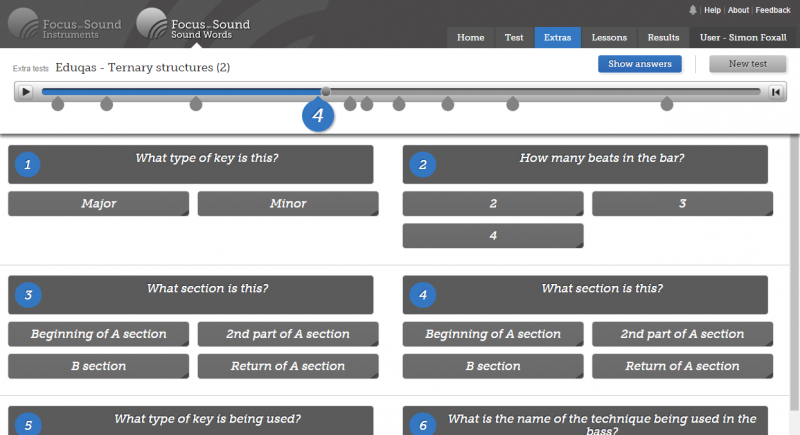Click the page vertical scrollbar
800x435 pixels.
[795, 272]
